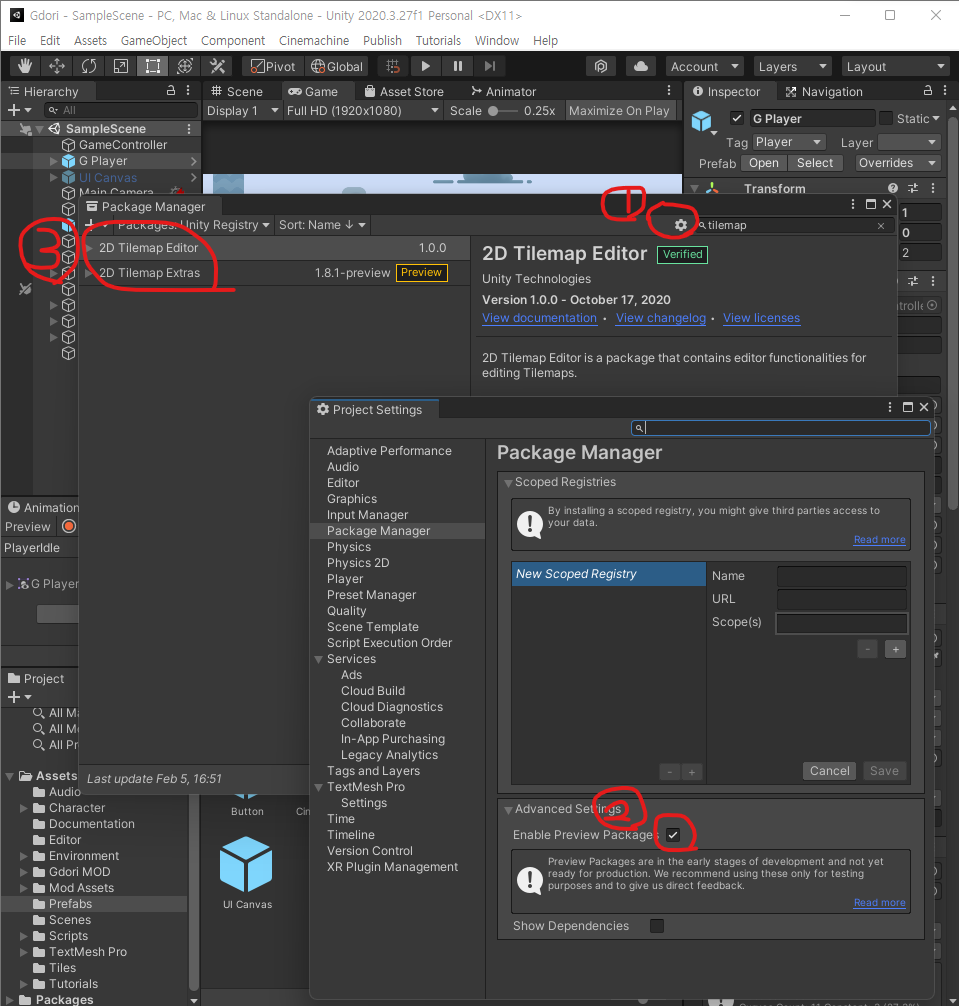The image size is (959, 1006).
Task: Collapse the Scoped Registries section
Action: pyautogui.click(x=508, y=482)
